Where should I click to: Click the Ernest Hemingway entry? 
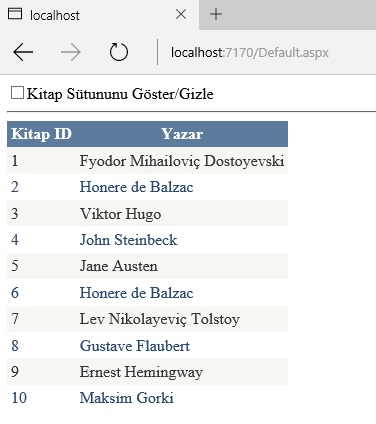click(141, 372)
